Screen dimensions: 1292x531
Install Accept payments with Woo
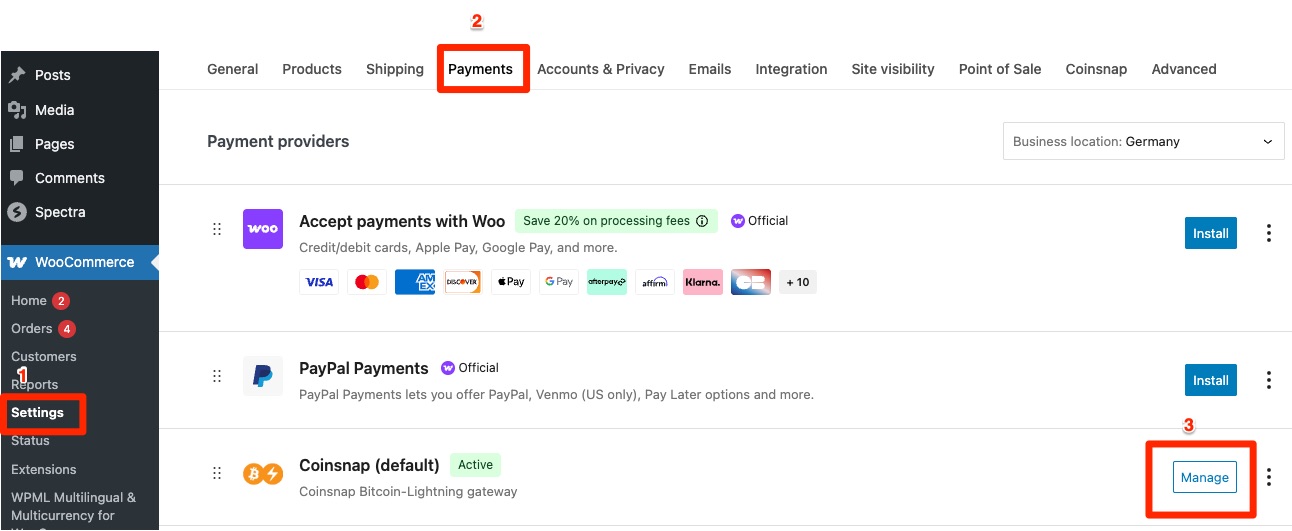coord(1210,233)
